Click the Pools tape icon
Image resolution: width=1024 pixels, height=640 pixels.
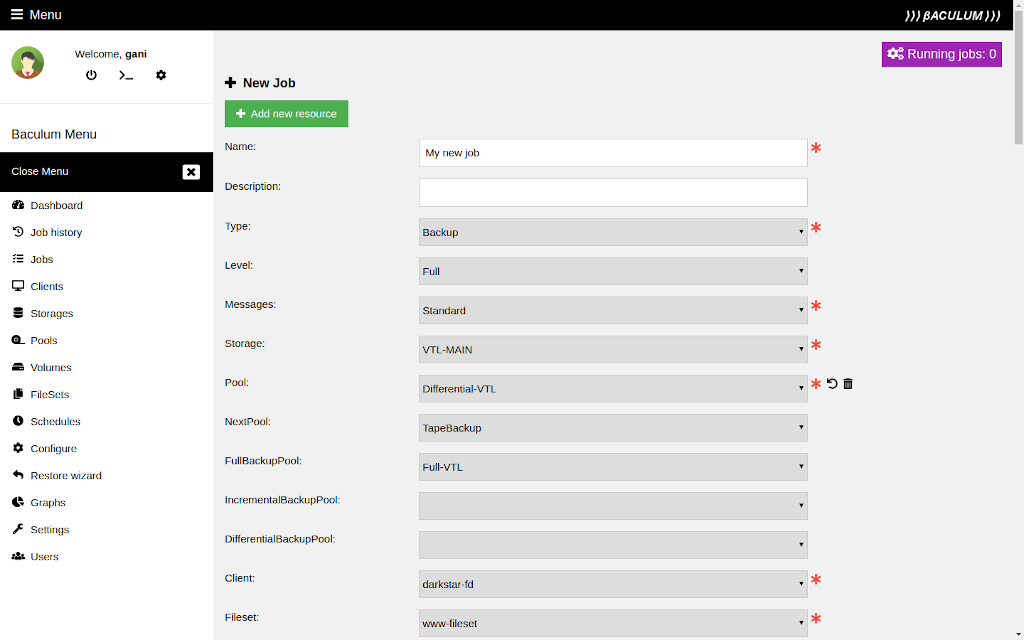point(18,340)
